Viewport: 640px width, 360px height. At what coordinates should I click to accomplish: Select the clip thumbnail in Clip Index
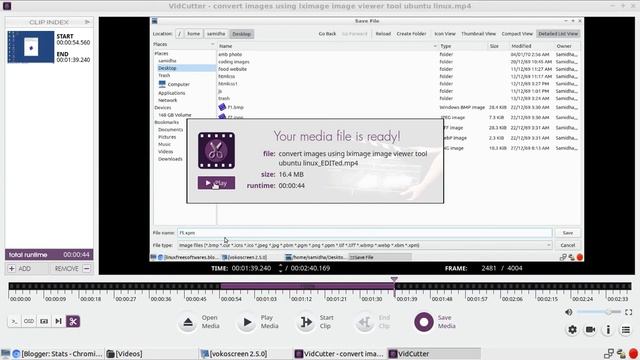31,47
